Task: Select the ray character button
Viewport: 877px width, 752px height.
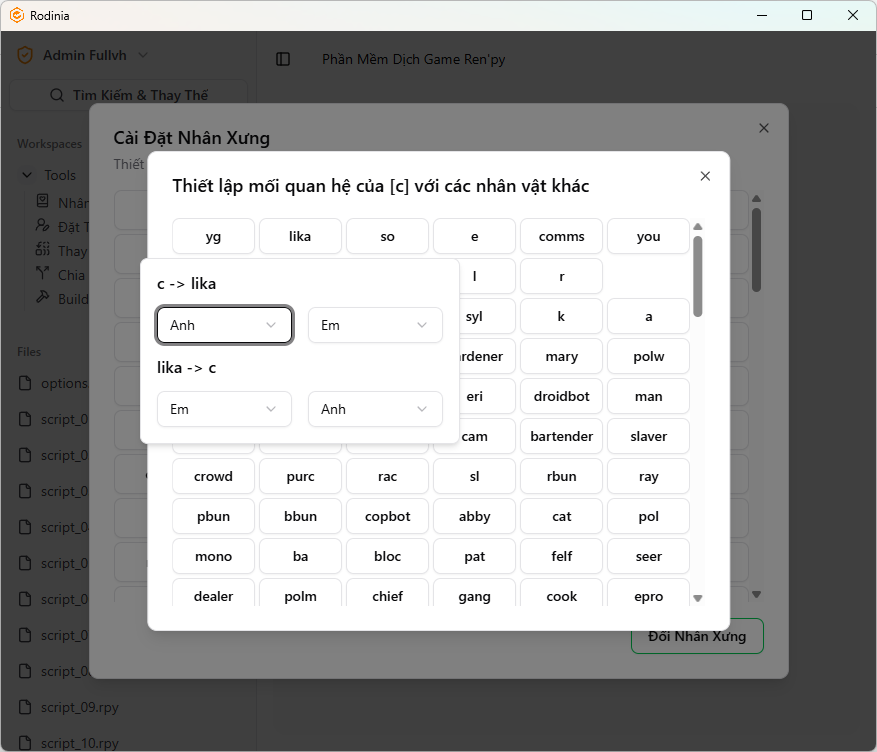Action: (x=648, y=476)
